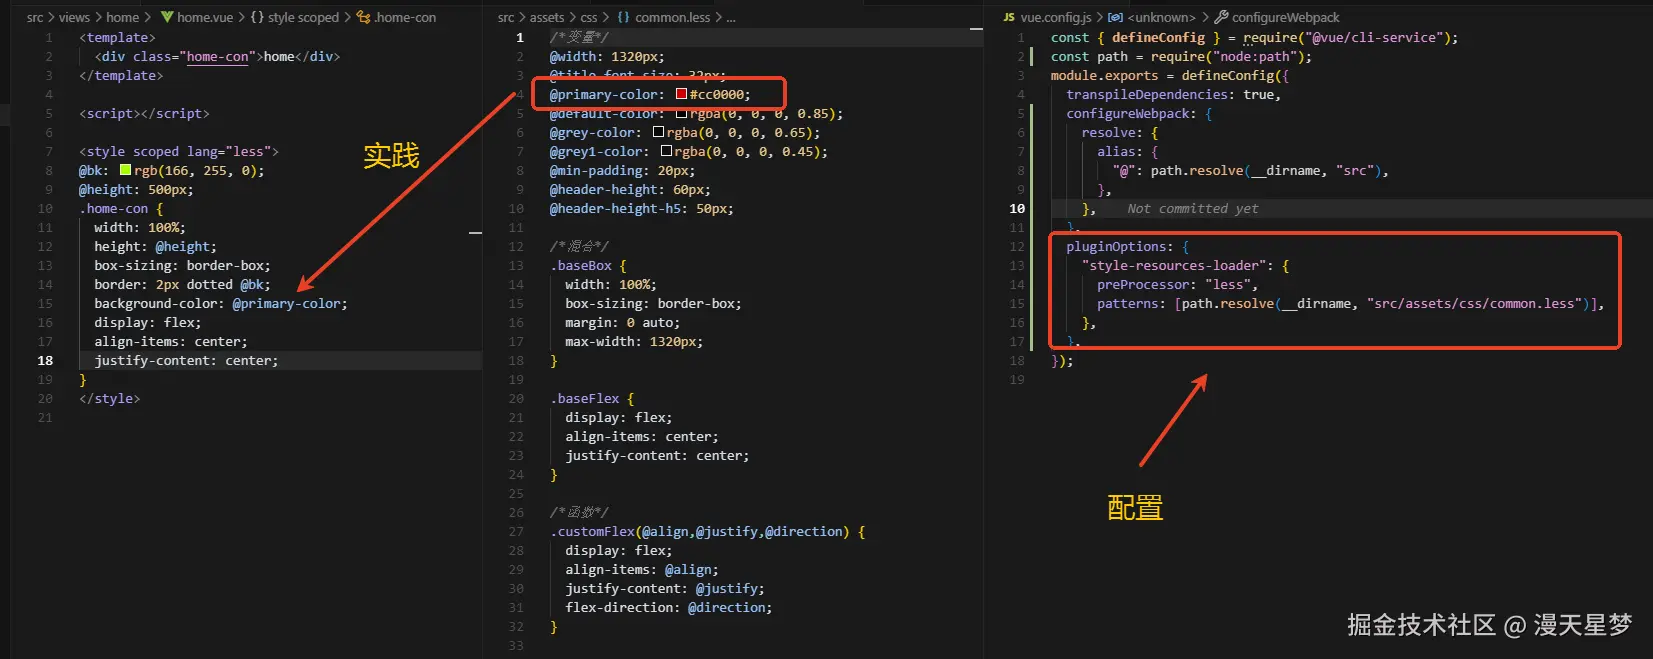Open the green rgb(166, 255, 0) color swatch
The width and height of the screenshot is (1653, 659).
click(x=126, y=170)
